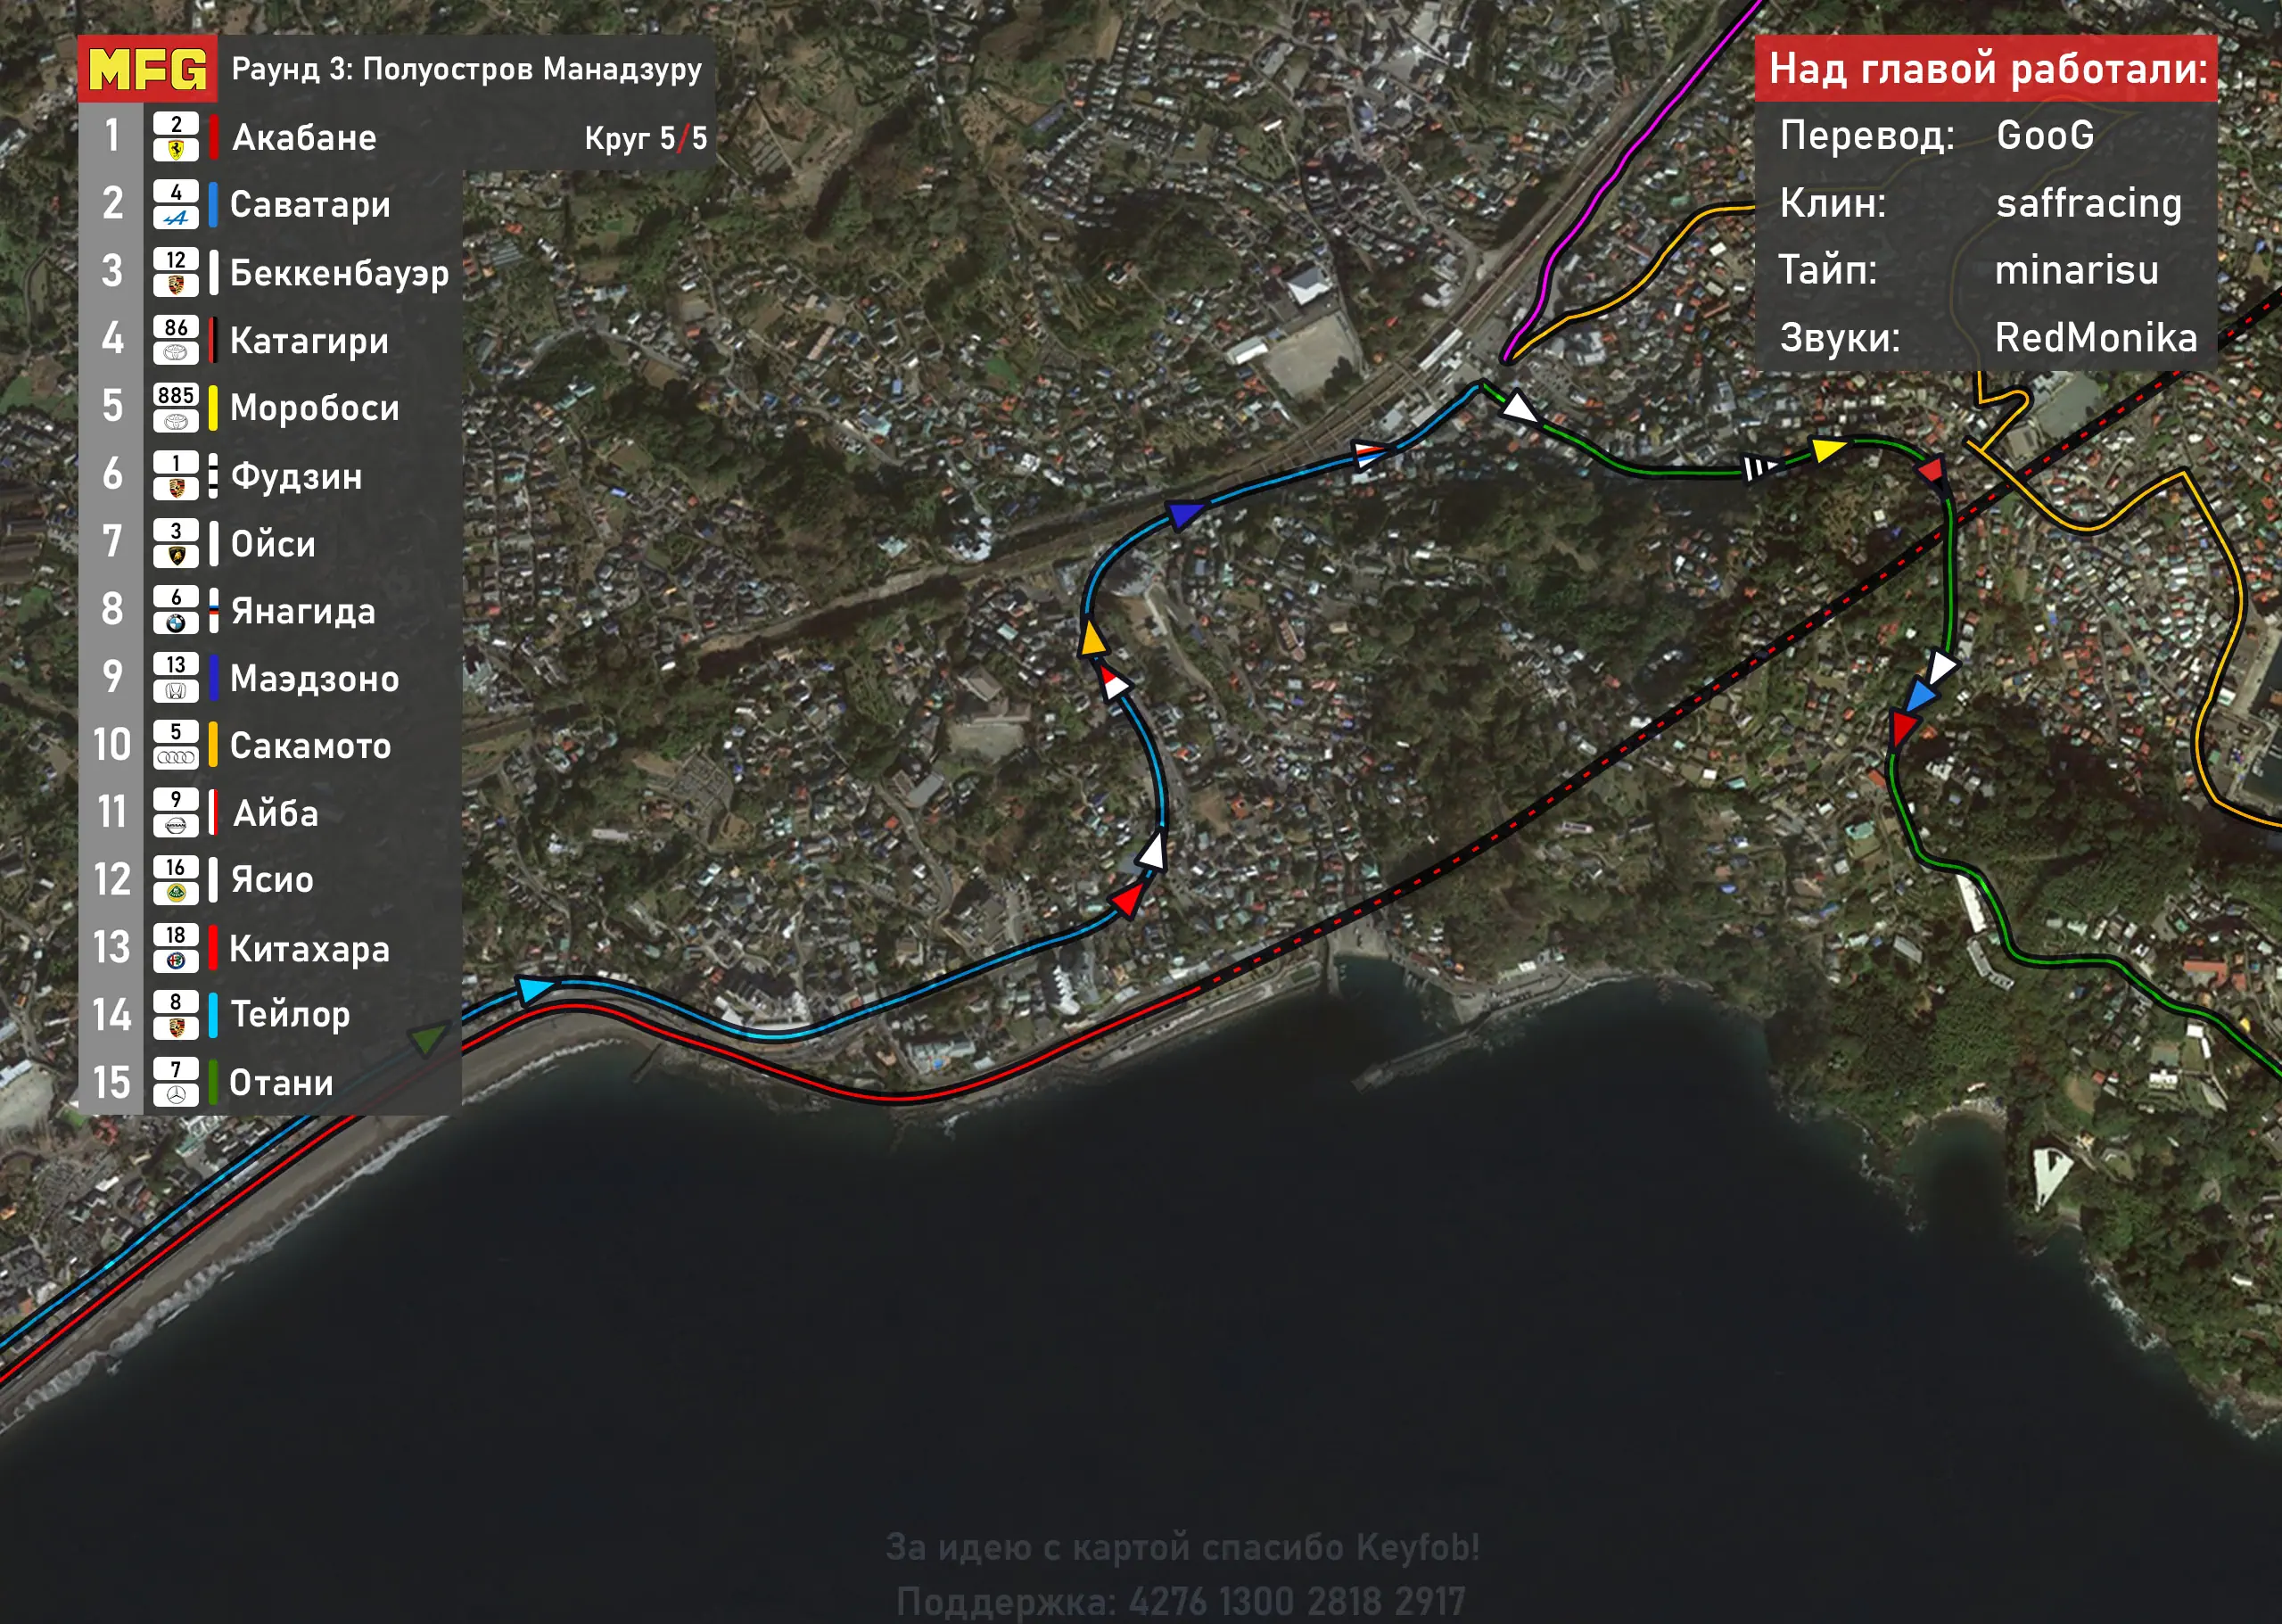Click the Lamborghini badge next to Ойси
The height and width of the screenshot is (1624, 2282).
(176, 556)
